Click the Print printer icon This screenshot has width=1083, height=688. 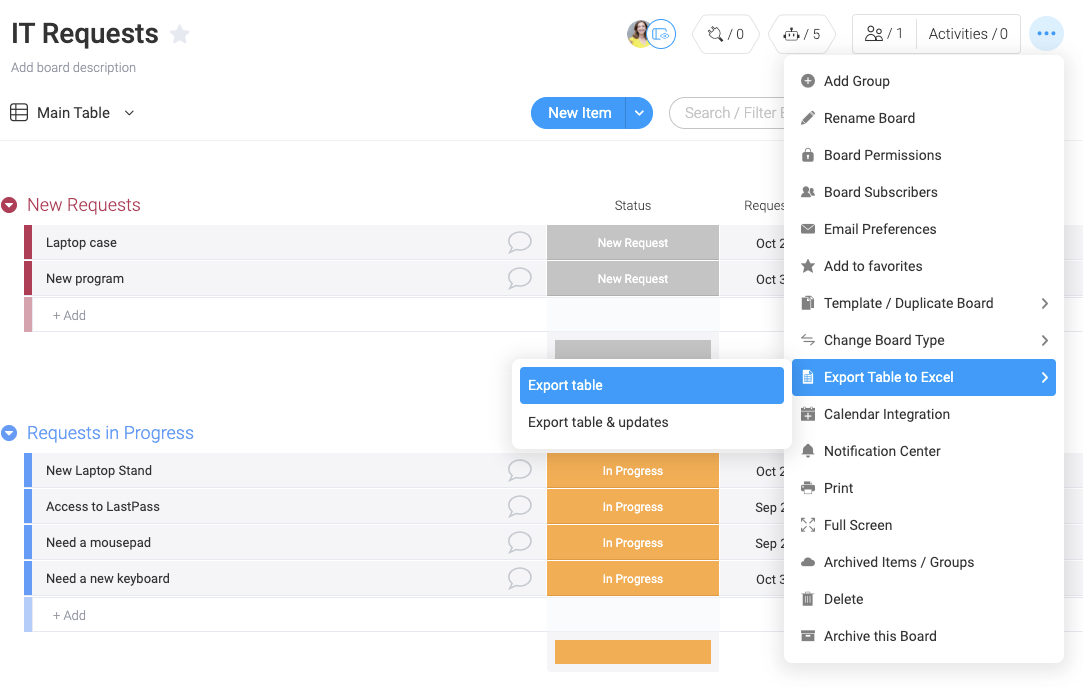tap(807, 488)
